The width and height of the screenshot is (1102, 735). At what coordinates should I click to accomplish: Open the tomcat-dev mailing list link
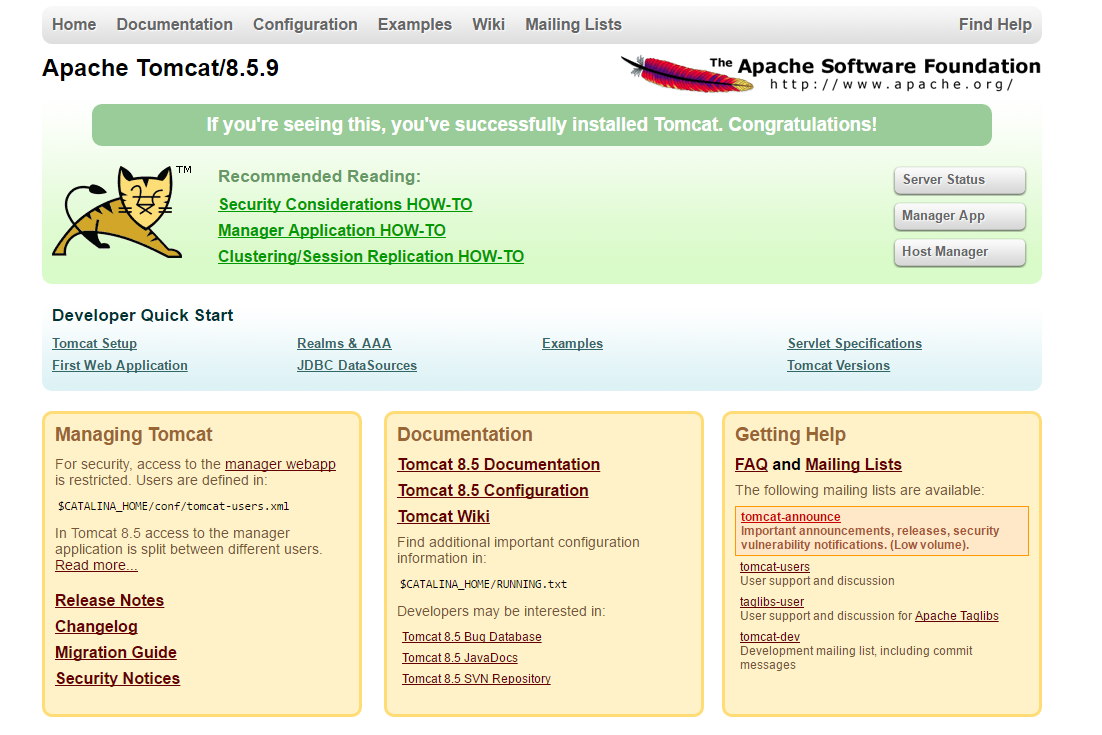(x=770, y=637)
